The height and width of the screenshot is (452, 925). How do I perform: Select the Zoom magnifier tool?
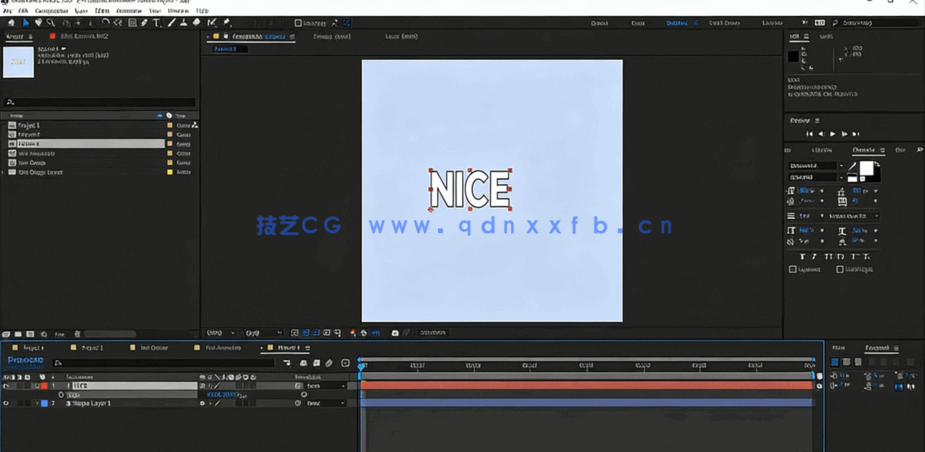(x=51, y=23)
